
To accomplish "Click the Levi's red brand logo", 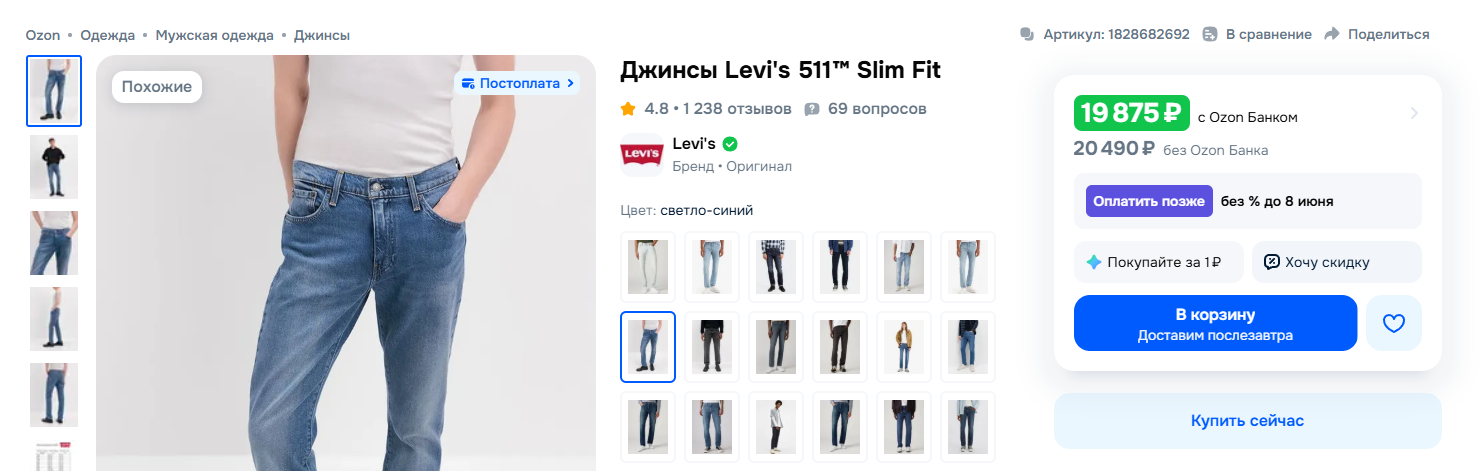I will coord(641,154).
